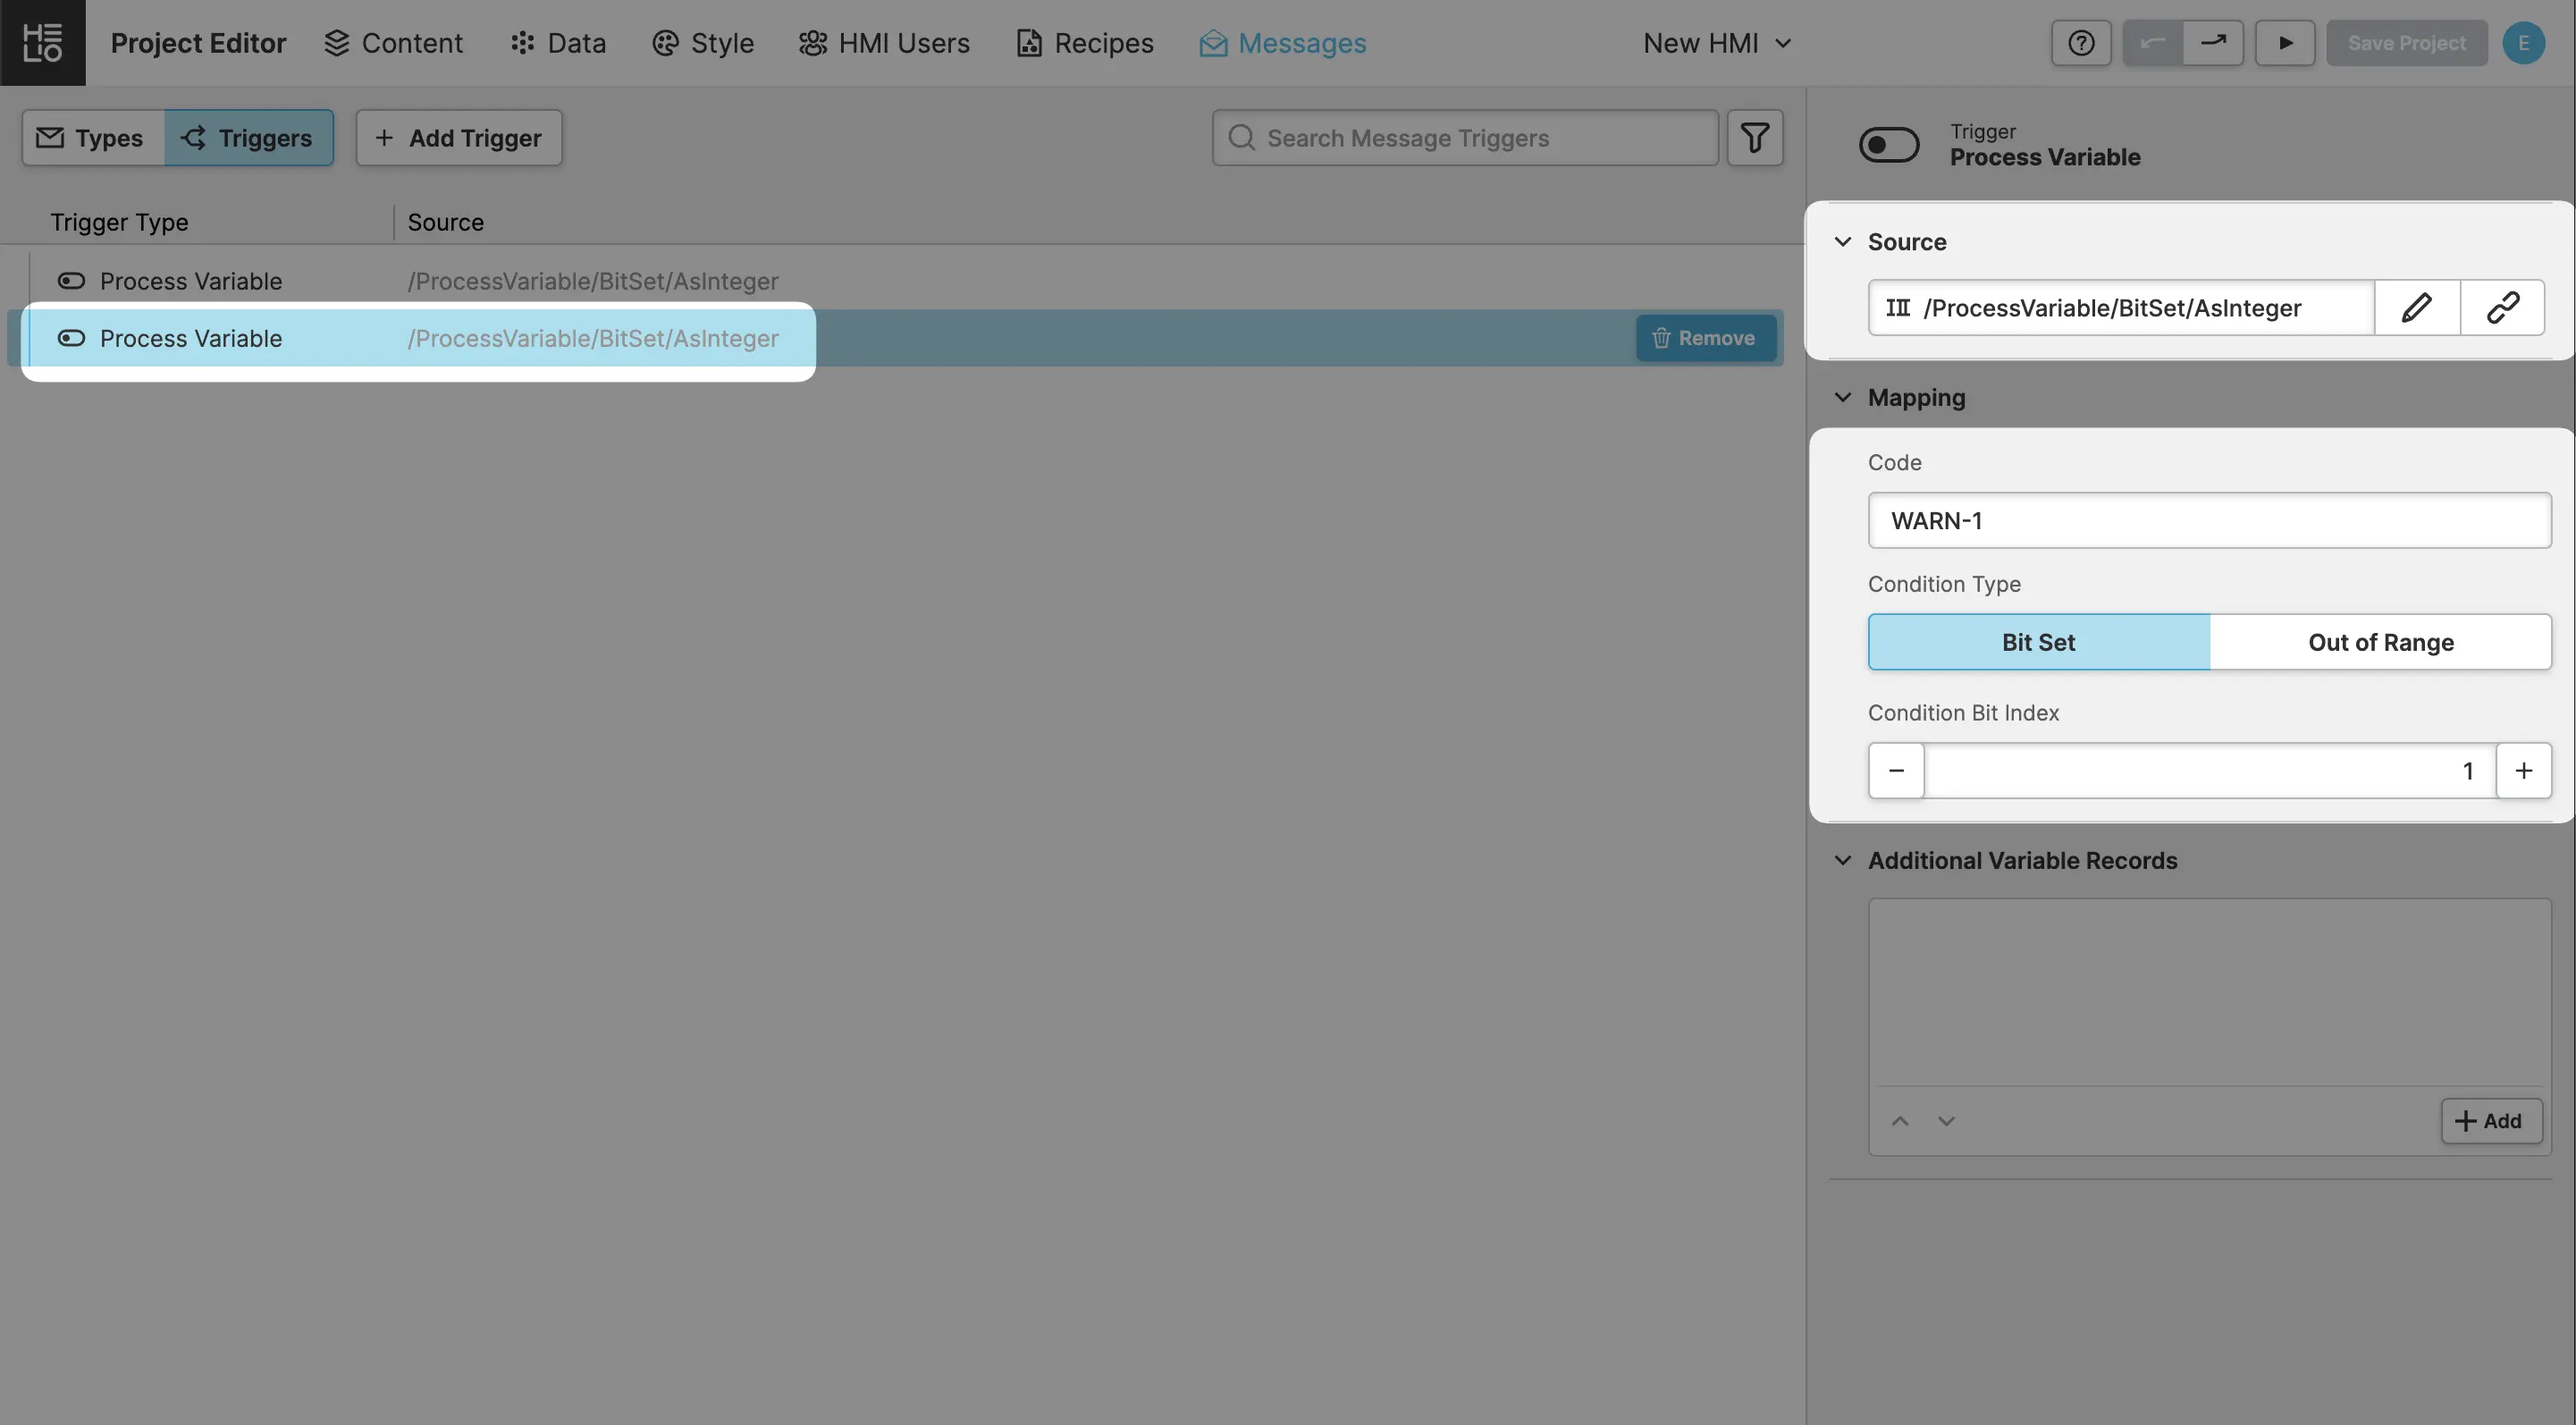This screenshot has height=1425, width=2576.
Task: Open the New HMI dropdown
Action: tap(1716, 43)
